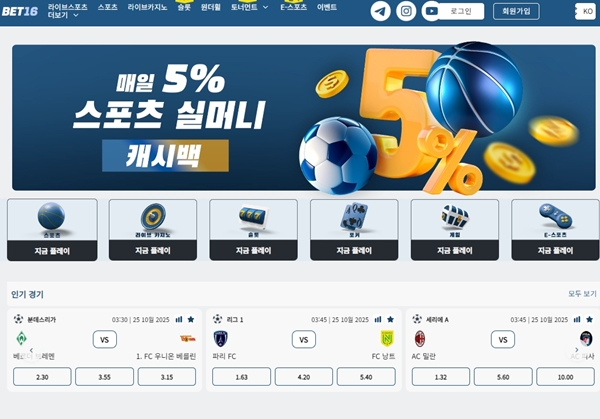Open the Instagram icon in header
Image resolution: width=600 pixels, height=419 pixels.
pos(406,11)
